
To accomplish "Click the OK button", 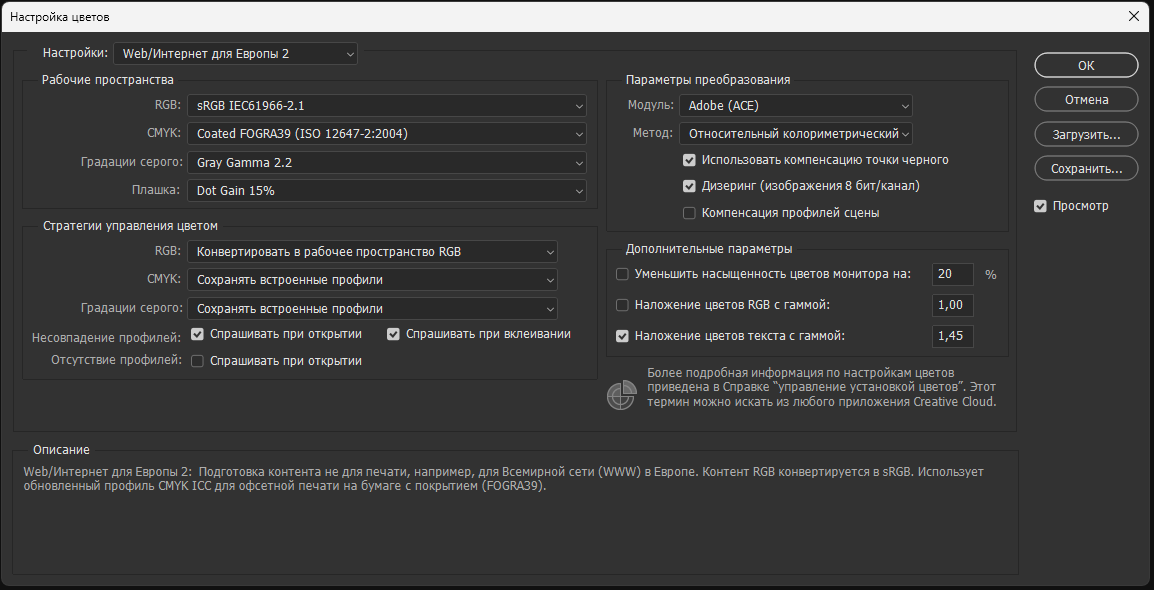I will click(x=1086, y=65).
